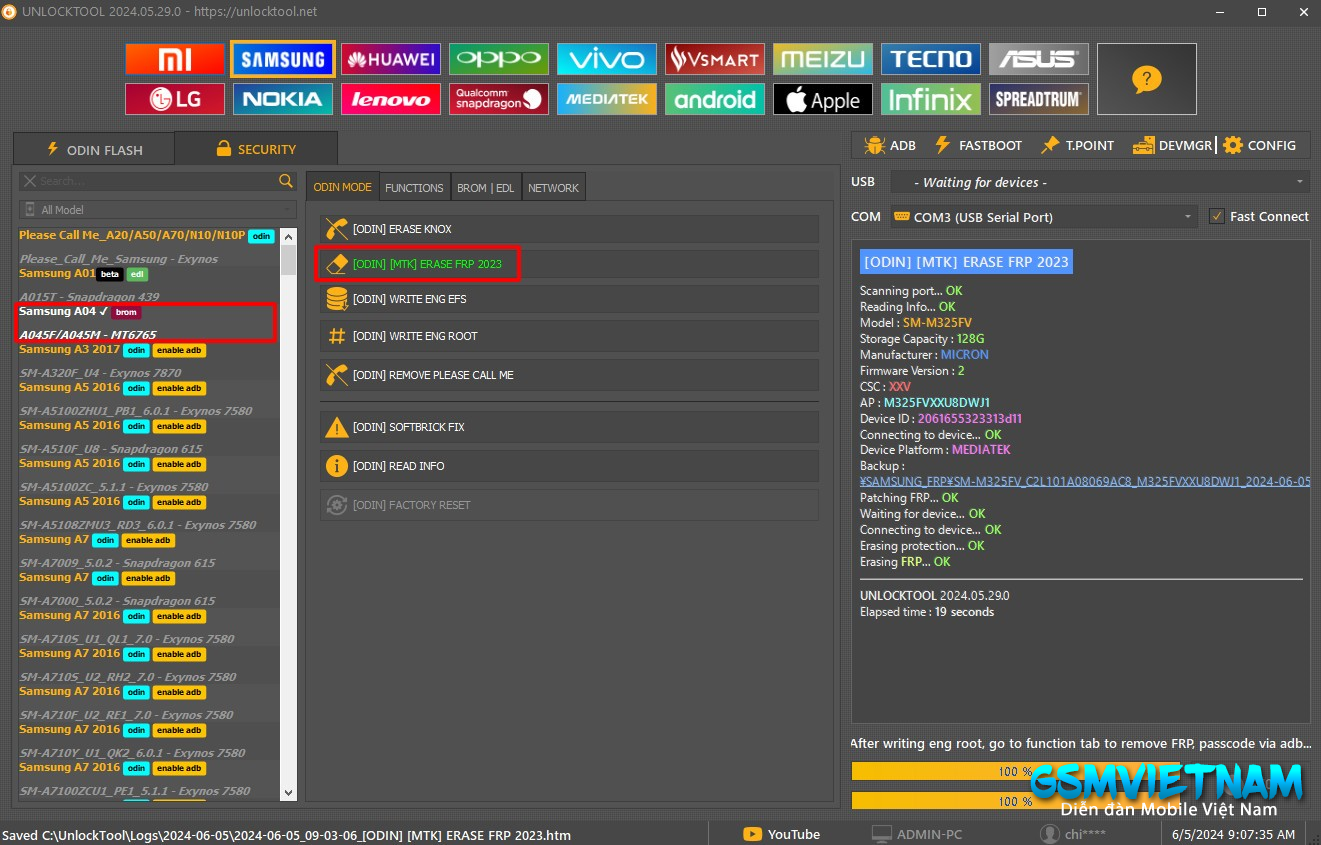Expand the All Model filter dropdown
This screenshot has height=845, width=1321.
(x=157, y=210)
